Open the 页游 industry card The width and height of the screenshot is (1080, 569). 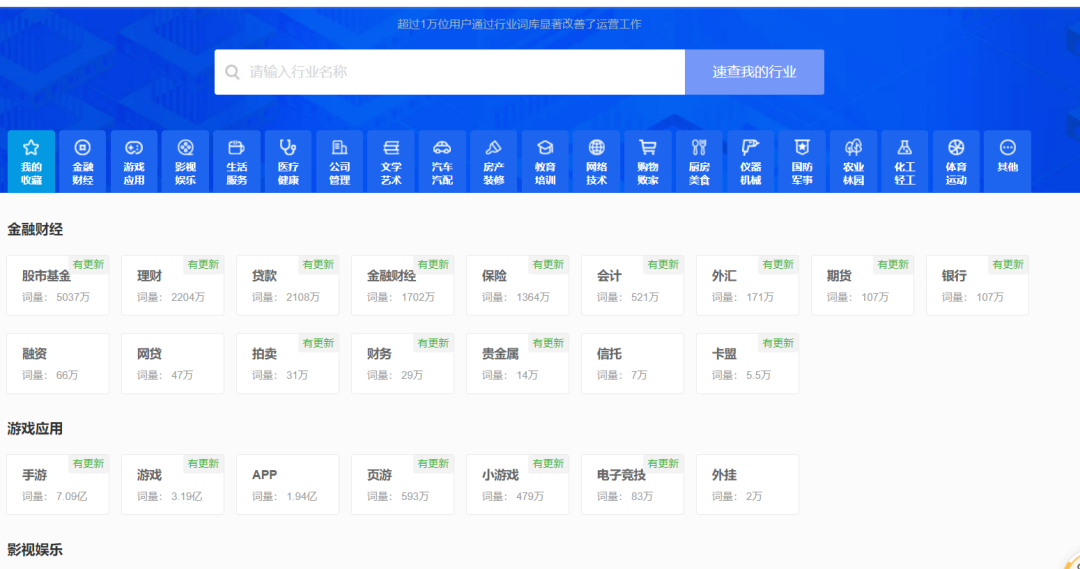[403, 484]
